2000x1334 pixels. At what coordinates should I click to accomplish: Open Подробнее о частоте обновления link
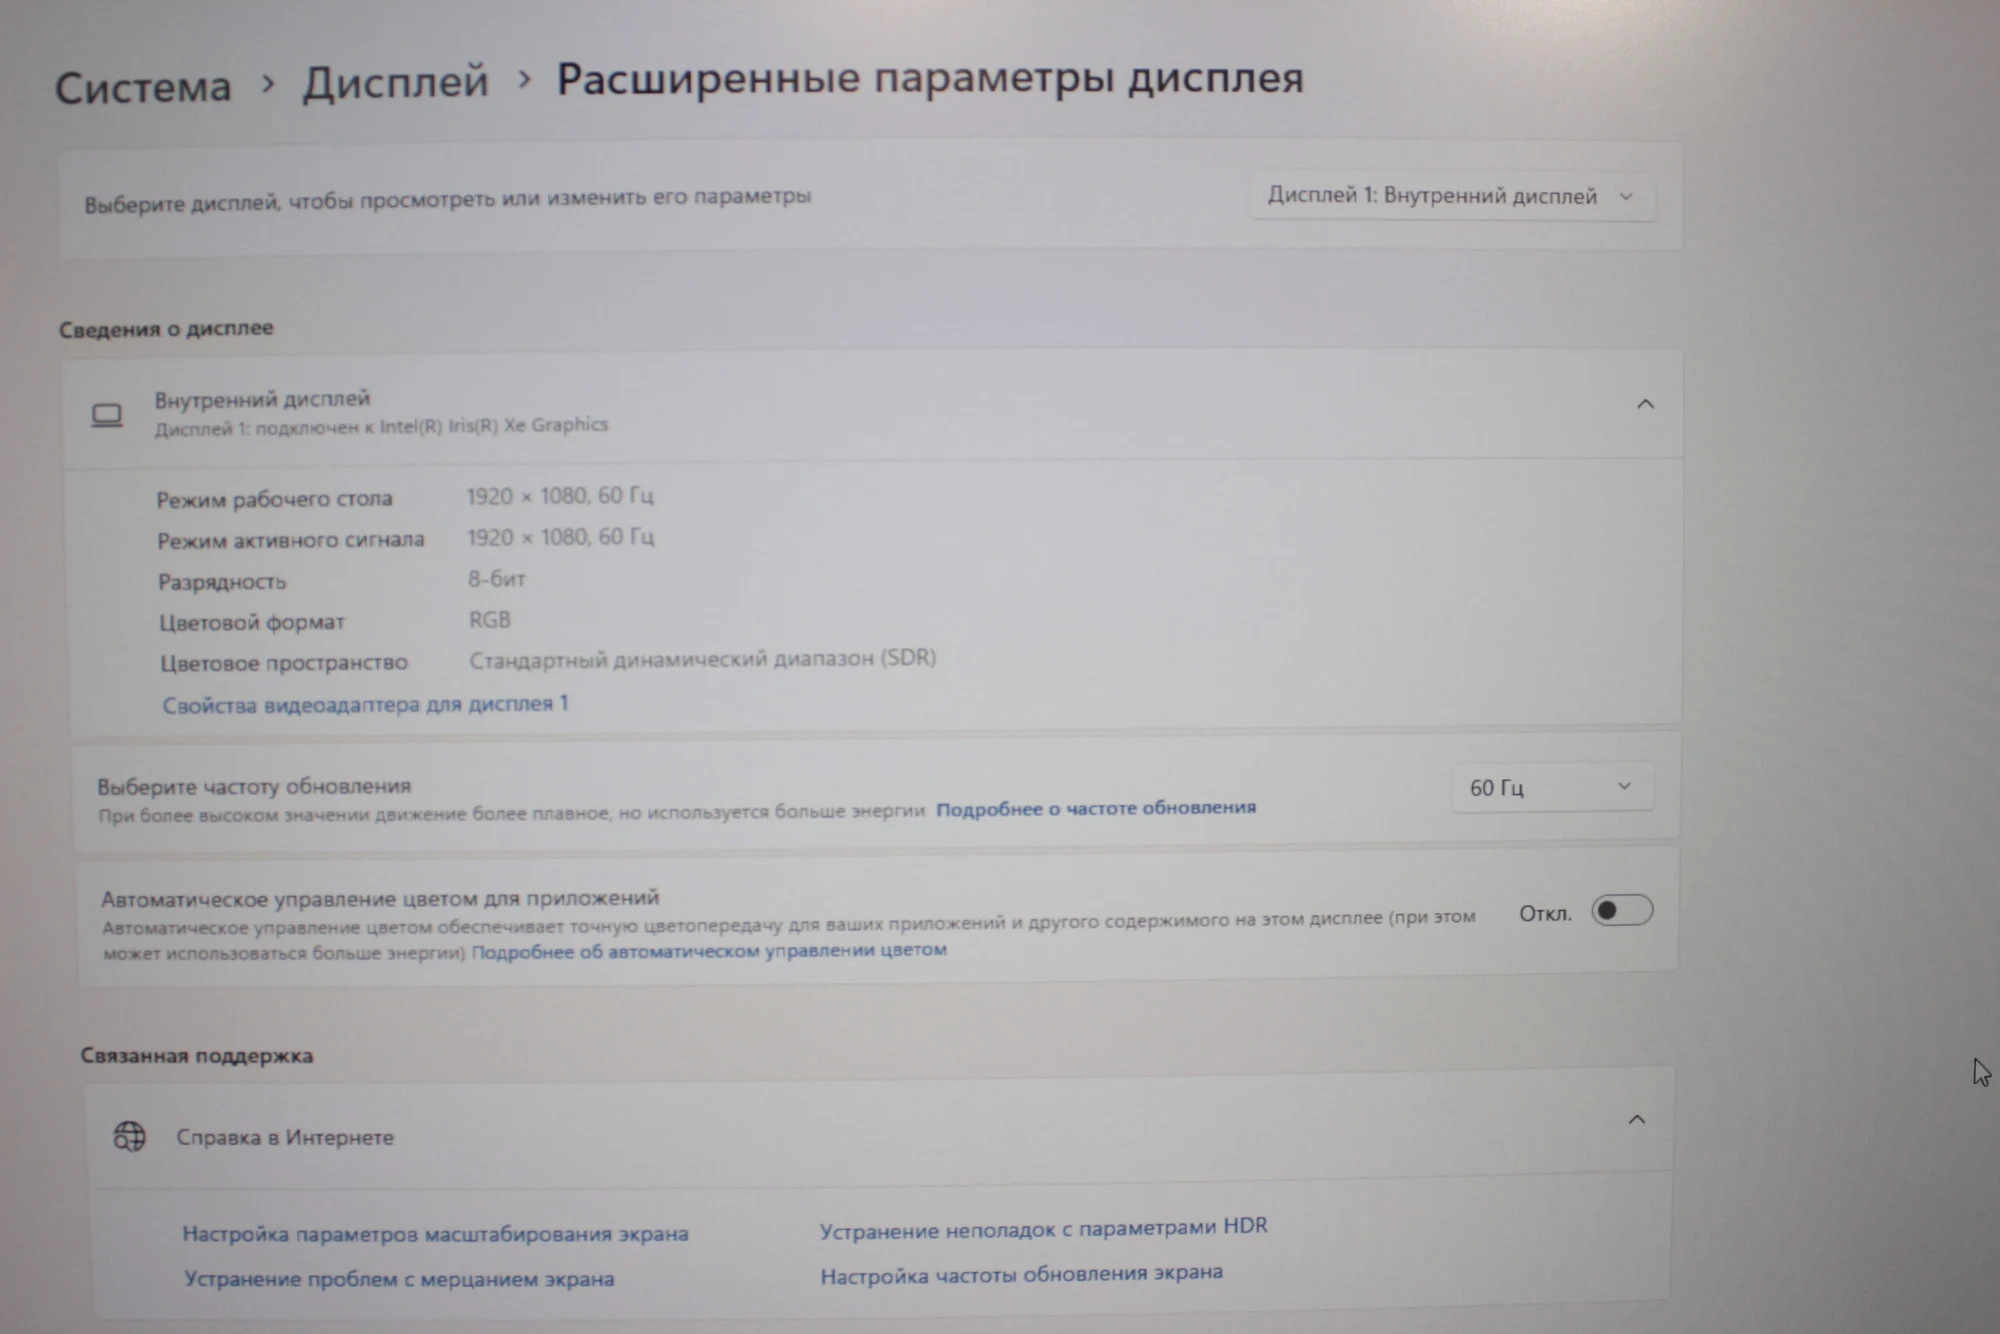[1096, 808]
